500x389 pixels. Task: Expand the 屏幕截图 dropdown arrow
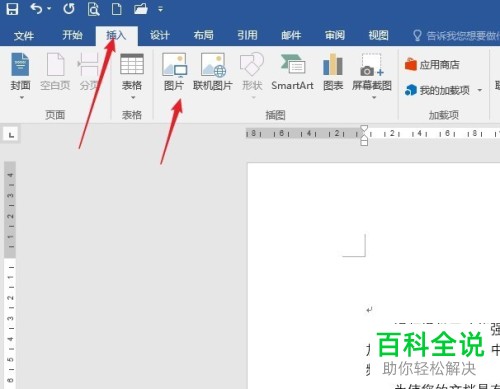click(374, 98)
